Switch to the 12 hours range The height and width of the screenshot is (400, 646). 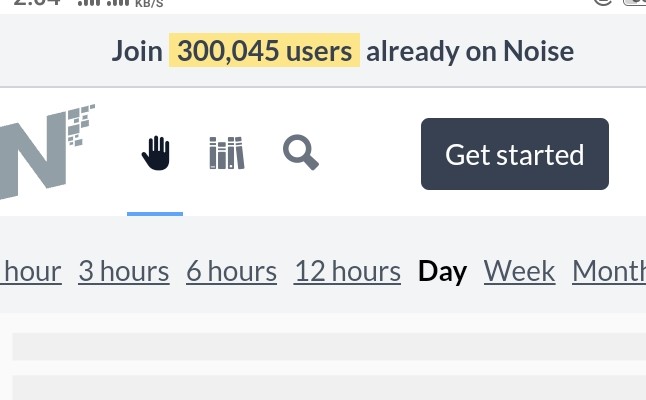[347, 271]
